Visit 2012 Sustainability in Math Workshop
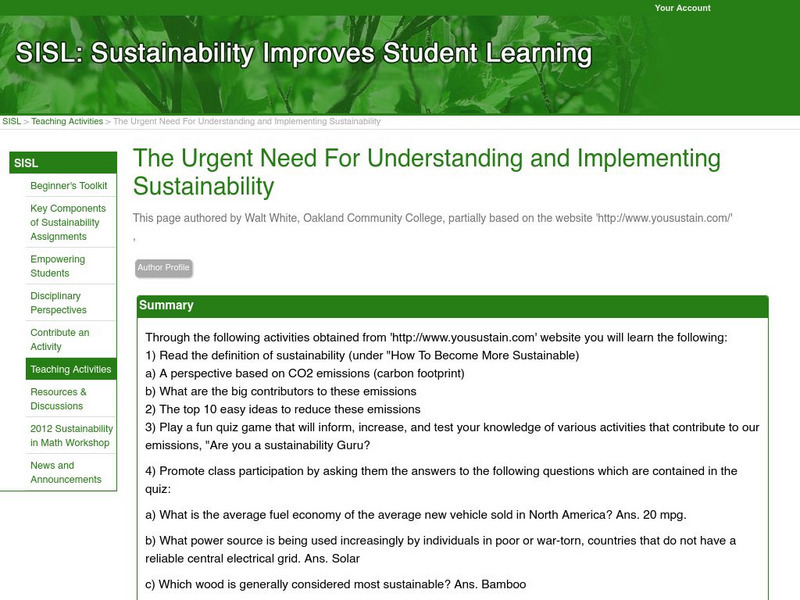Screen dimensions: 800x600 click(68, 435)
